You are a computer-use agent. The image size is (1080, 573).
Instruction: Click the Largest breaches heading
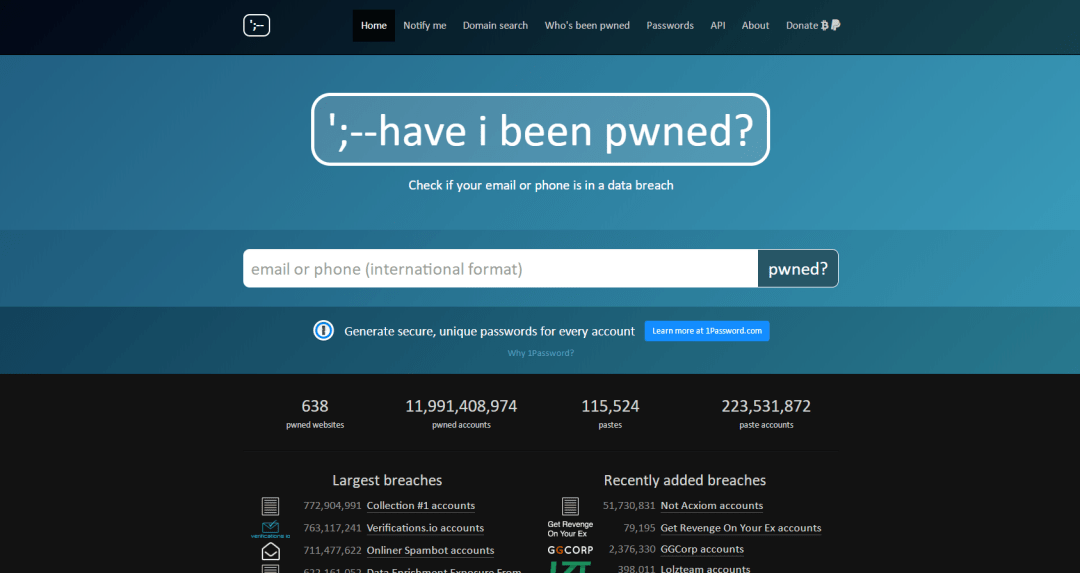[387, 480]
